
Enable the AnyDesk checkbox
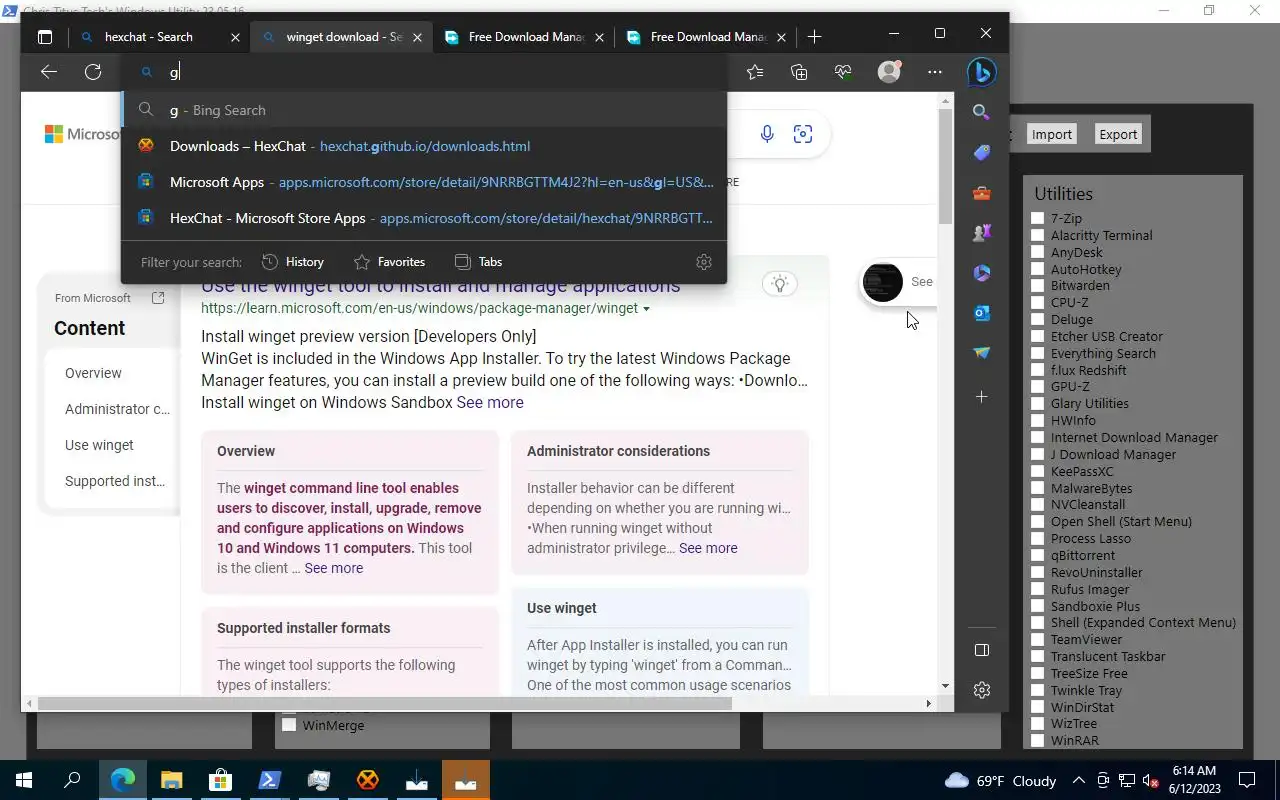pyautogui.click(x=1038, y=252)
